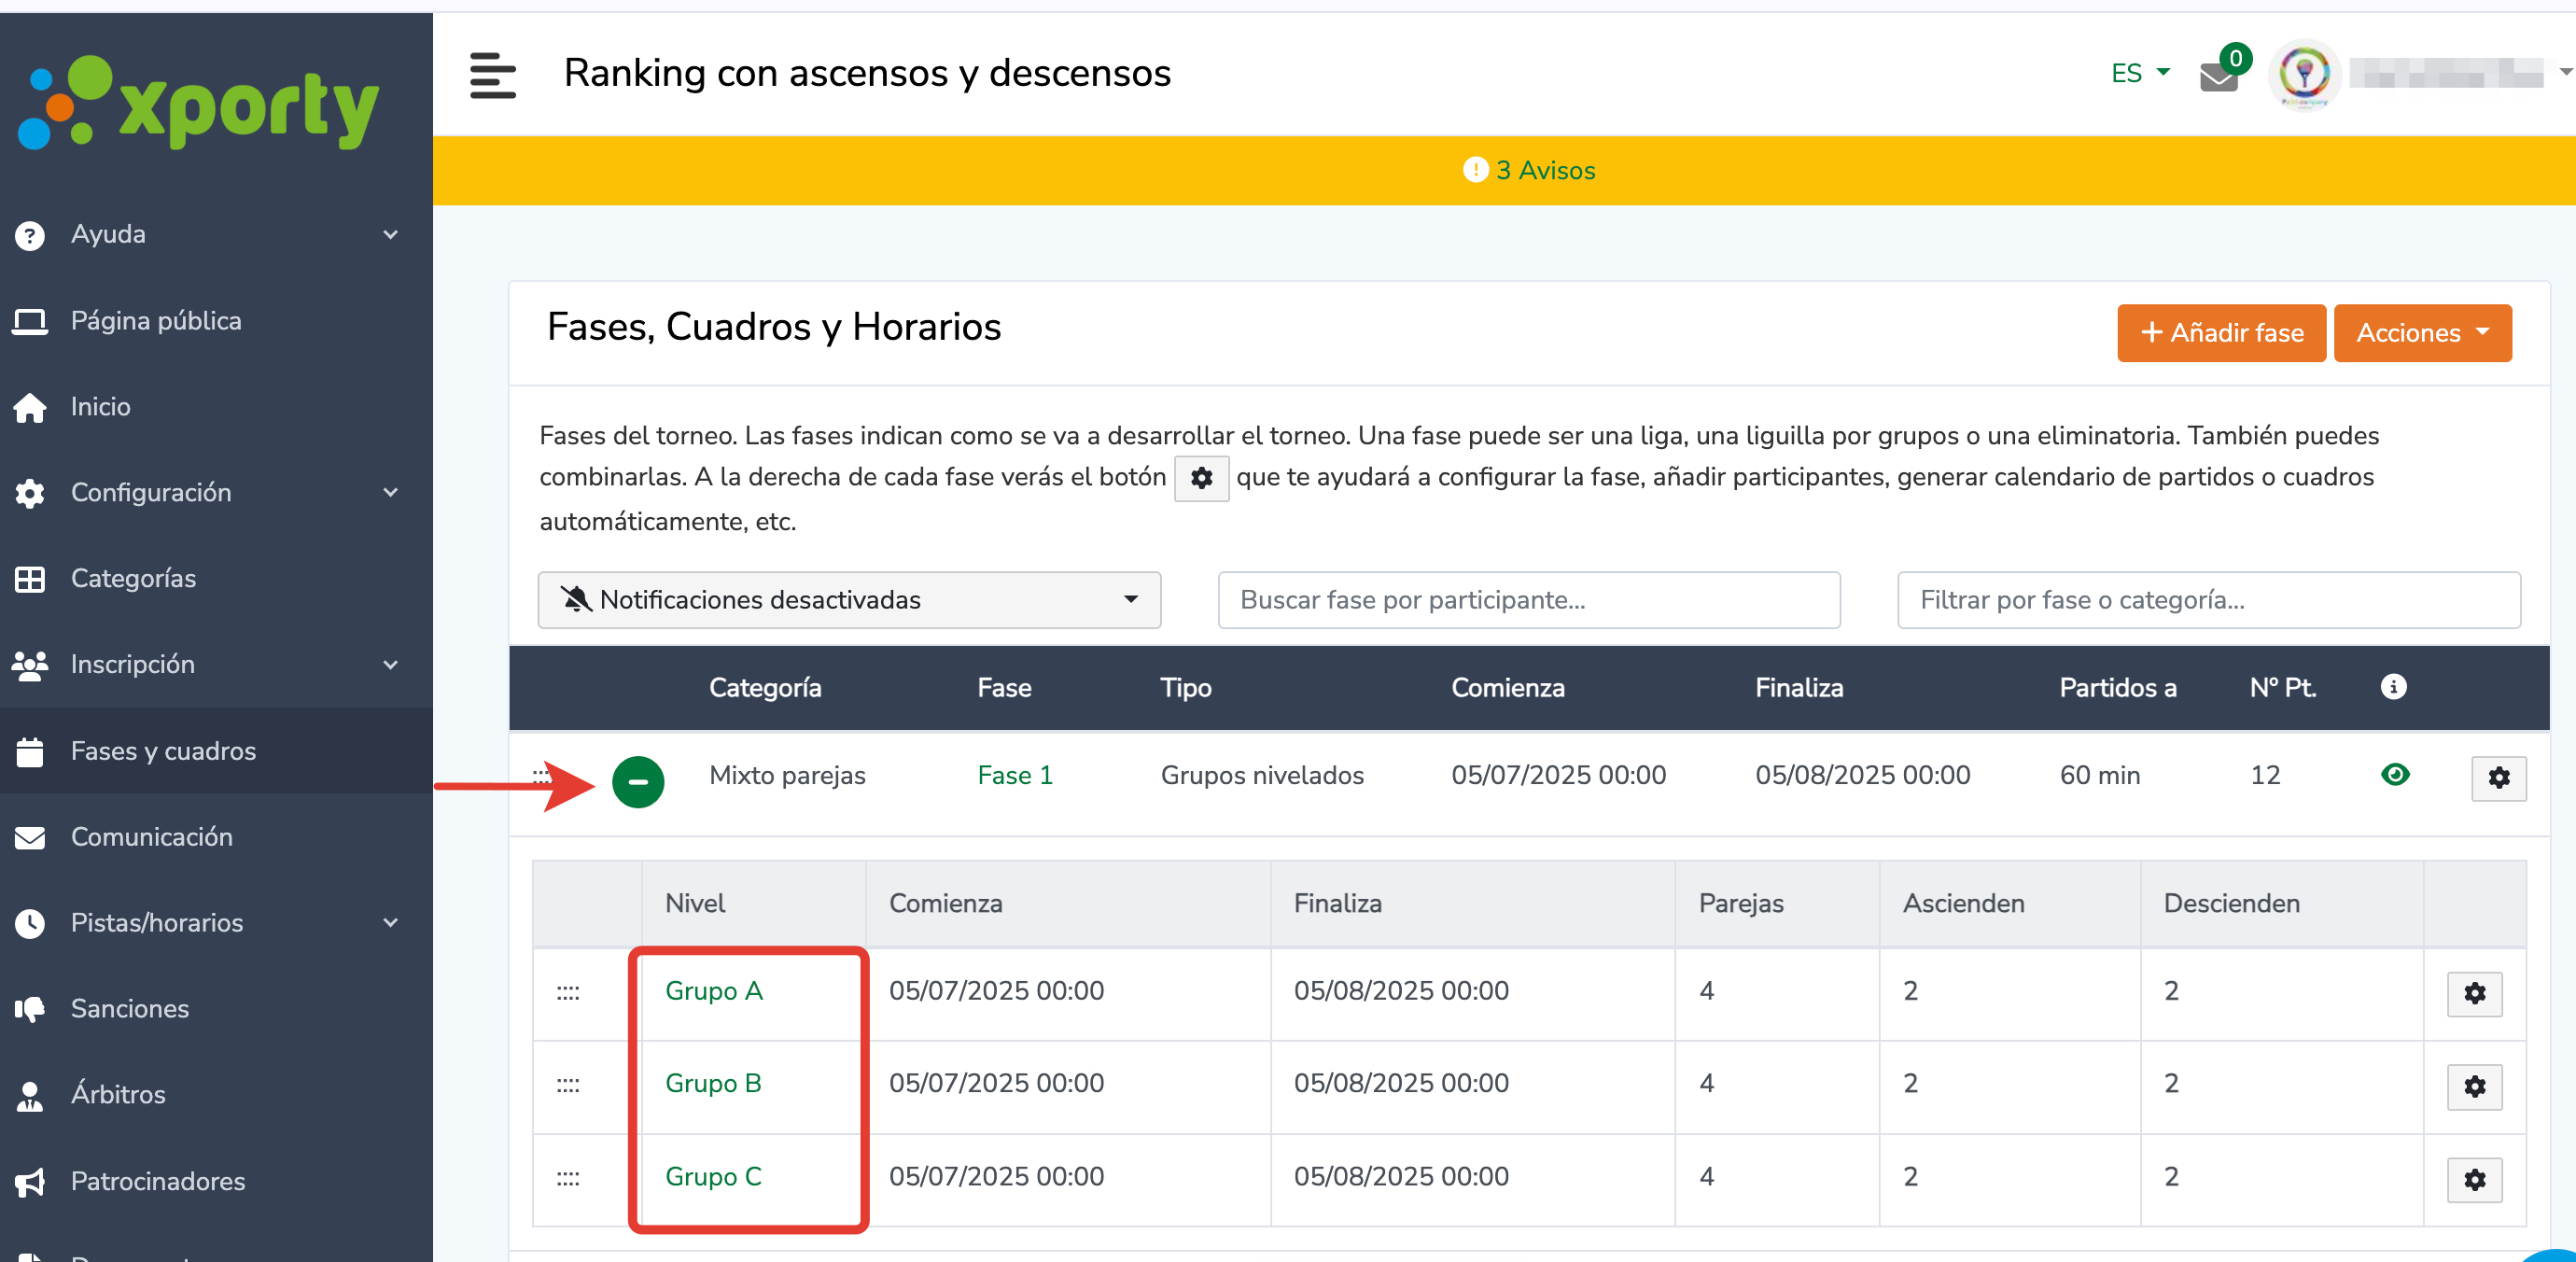The height and width of the screenshot is (1262, 2576).
Task: Open settings gear for Grupo A
Action: 2474,993
